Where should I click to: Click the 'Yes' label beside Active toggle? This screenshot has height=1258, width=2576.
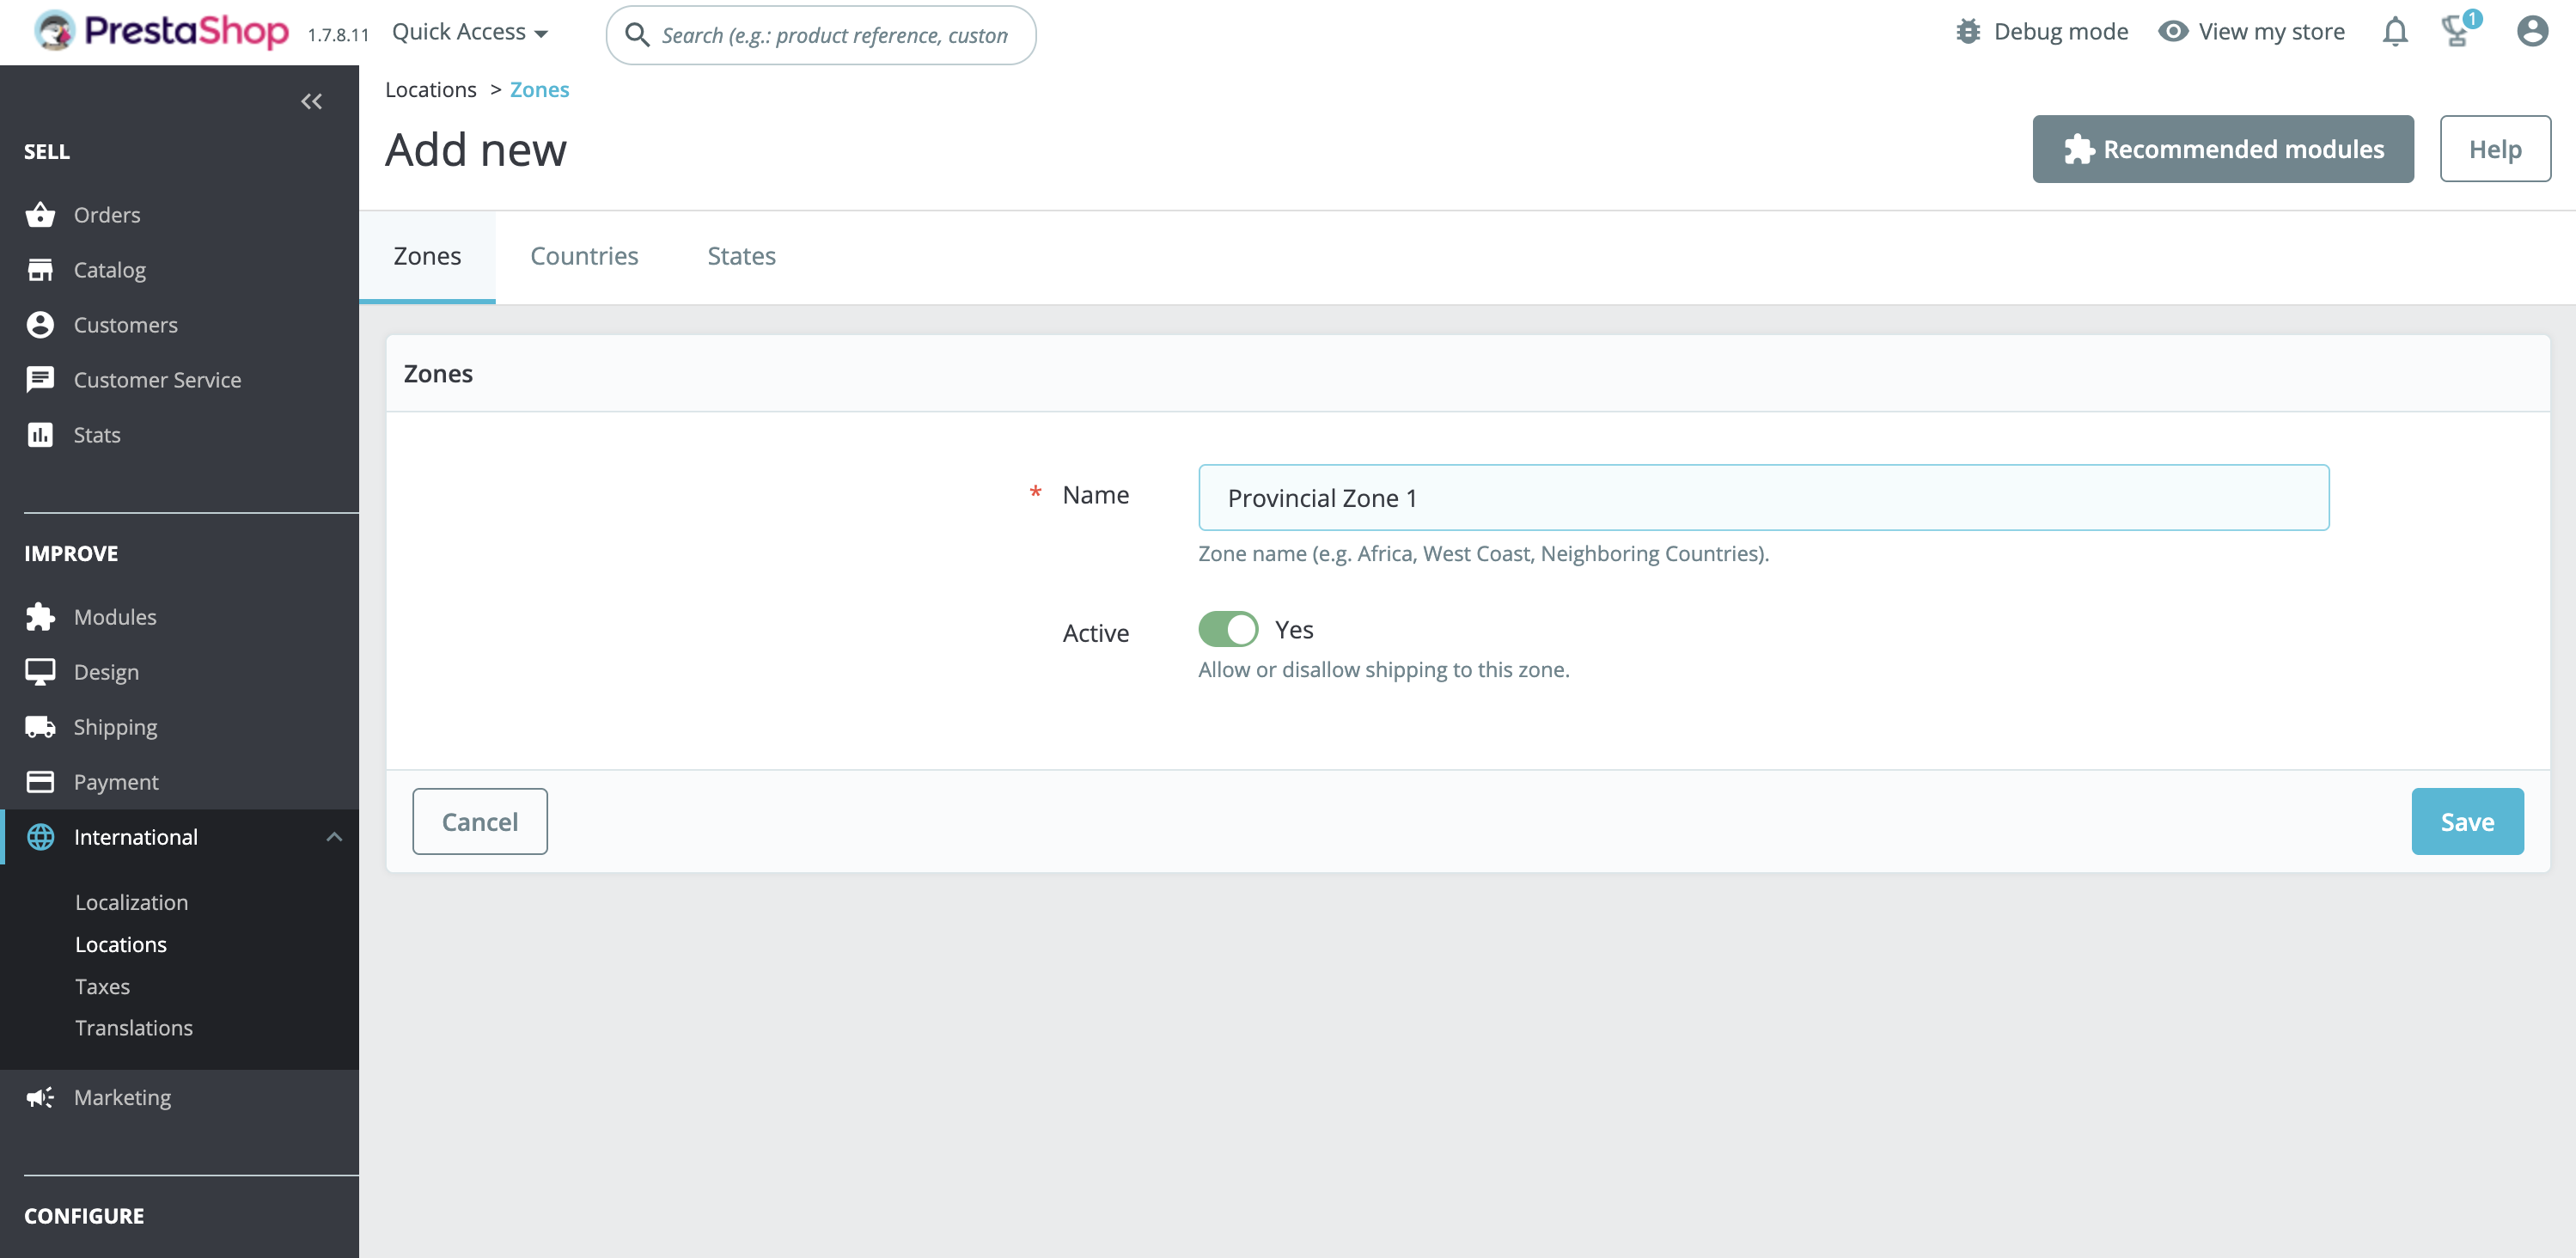1293,629
